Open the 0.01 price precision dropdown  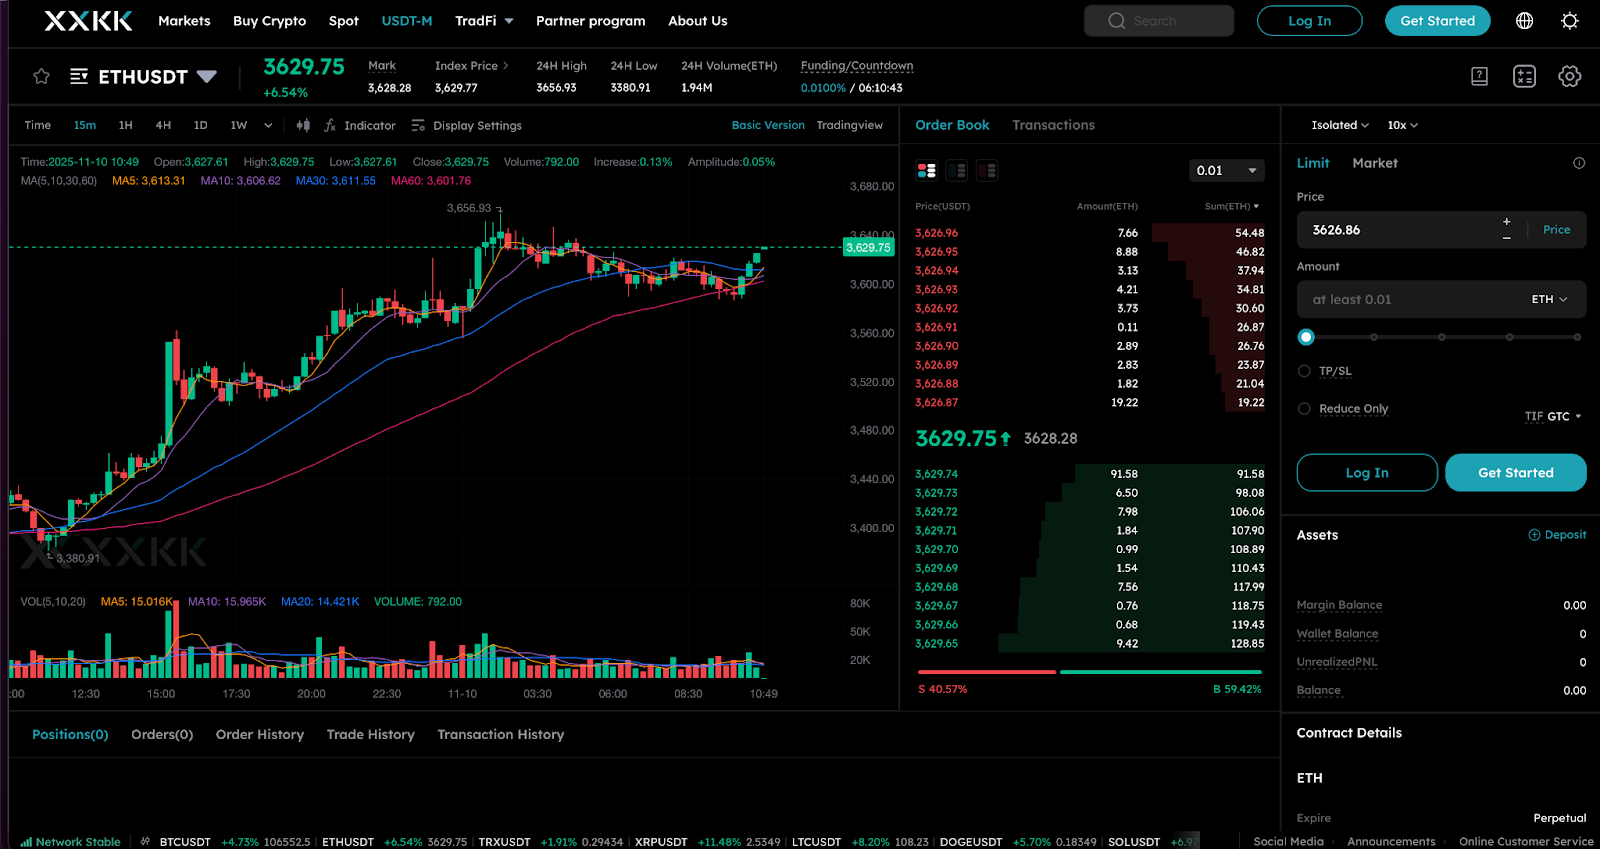tap(1226, 171)
